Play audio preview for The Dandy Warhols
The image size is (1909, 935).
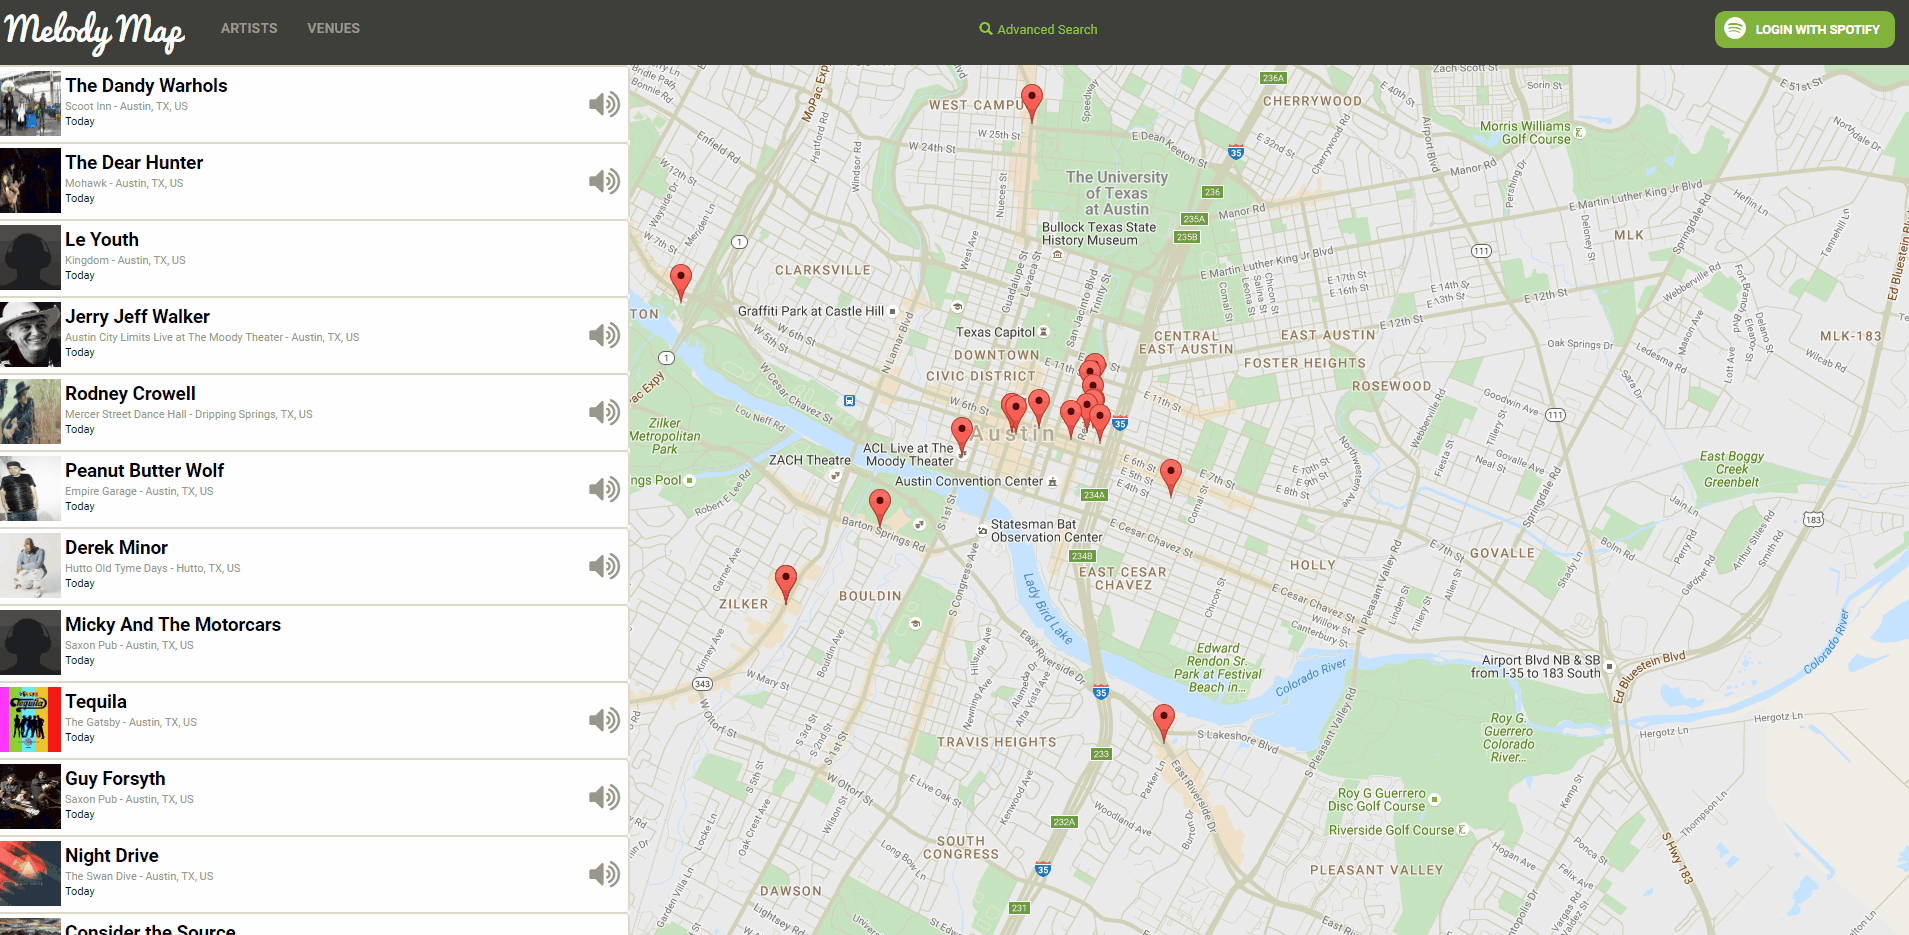604,104
